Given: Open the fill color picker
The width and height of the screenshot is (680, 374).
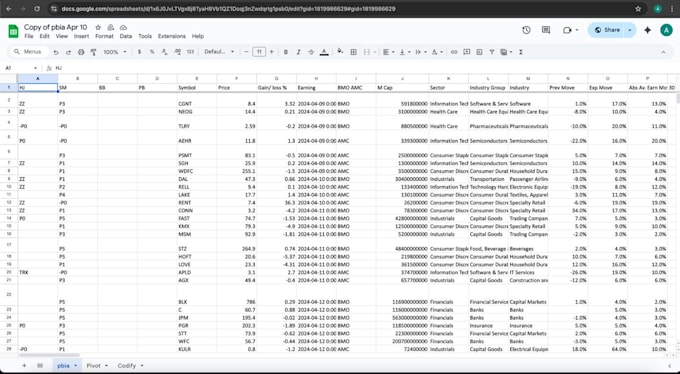Looking at the screenshot, I should tap(340, 52).
